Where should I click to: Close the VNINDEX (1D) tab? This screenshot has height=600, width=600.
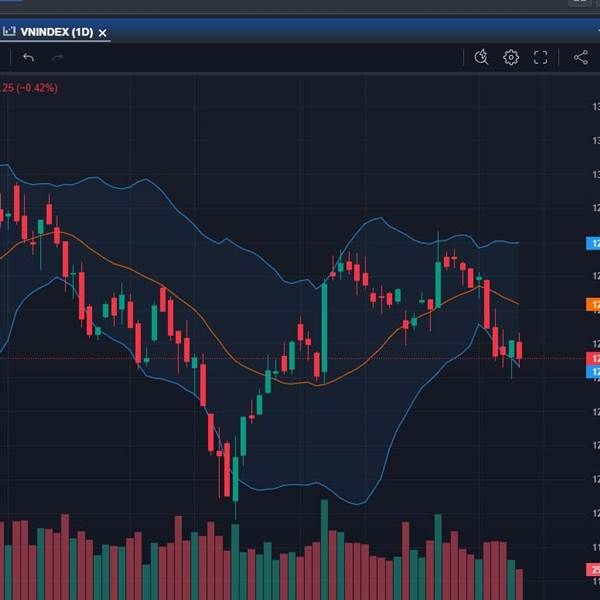[x=103, y=33]
